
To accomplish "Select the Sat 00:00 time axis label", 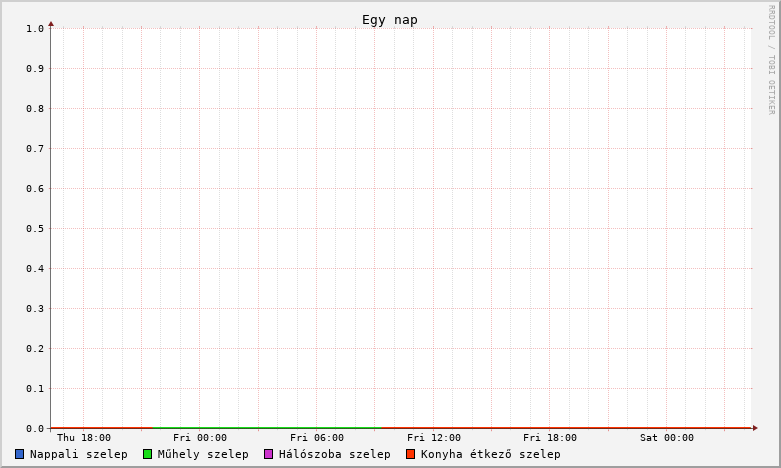I will tap(667, 438).
